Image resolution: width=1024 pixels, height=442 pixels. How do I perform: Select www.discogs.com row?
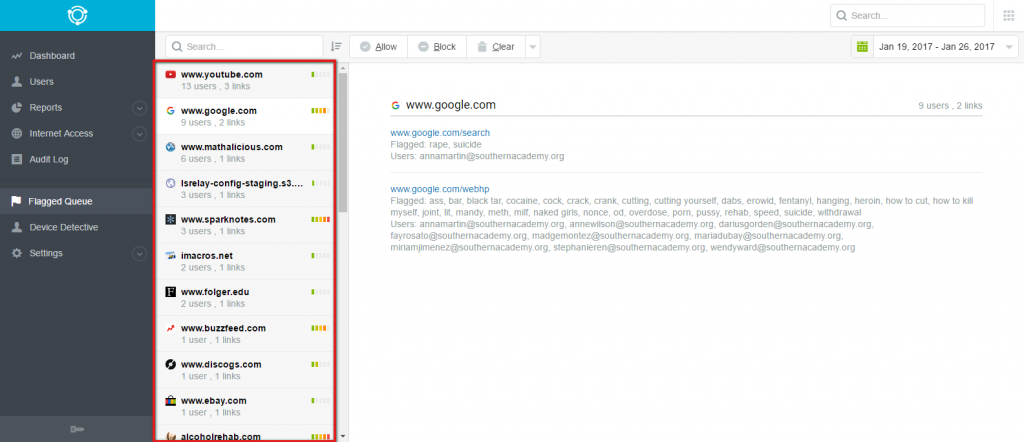[246, 370]
